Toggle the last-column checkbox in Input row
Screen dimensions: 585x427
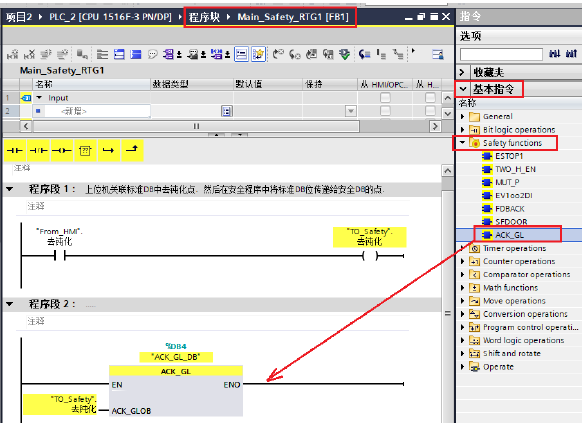coord(430,98)
